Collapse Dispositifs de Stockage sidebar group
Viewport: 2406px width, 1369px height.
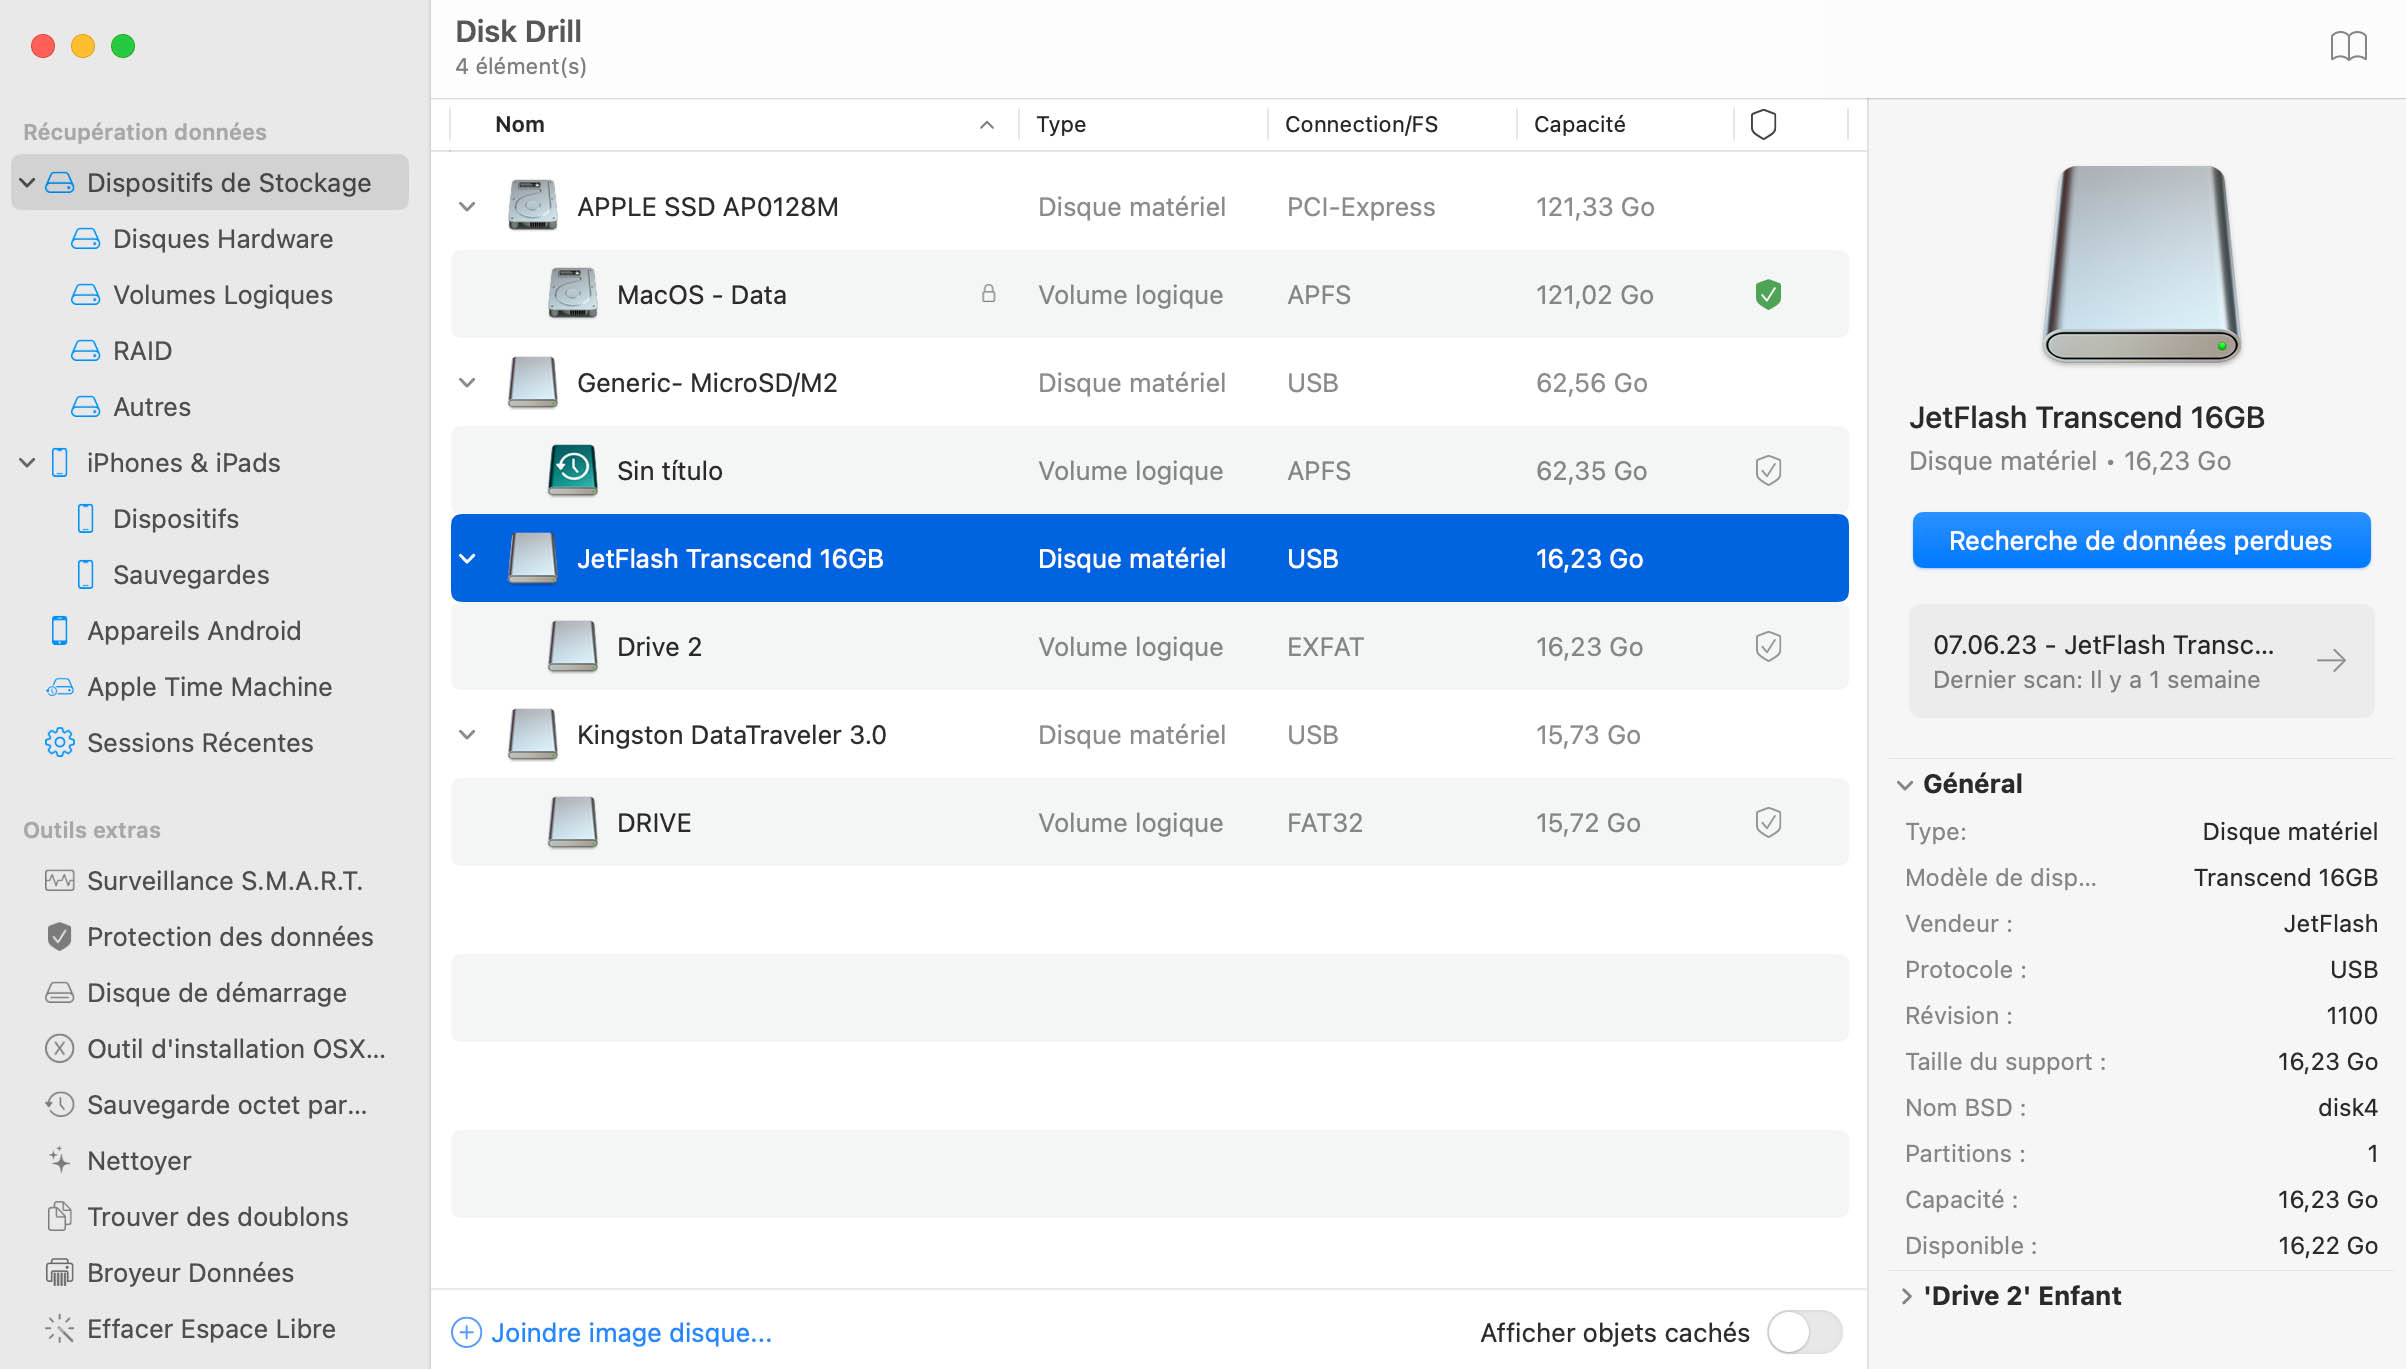pyautogui.click(x=28, y=183)
